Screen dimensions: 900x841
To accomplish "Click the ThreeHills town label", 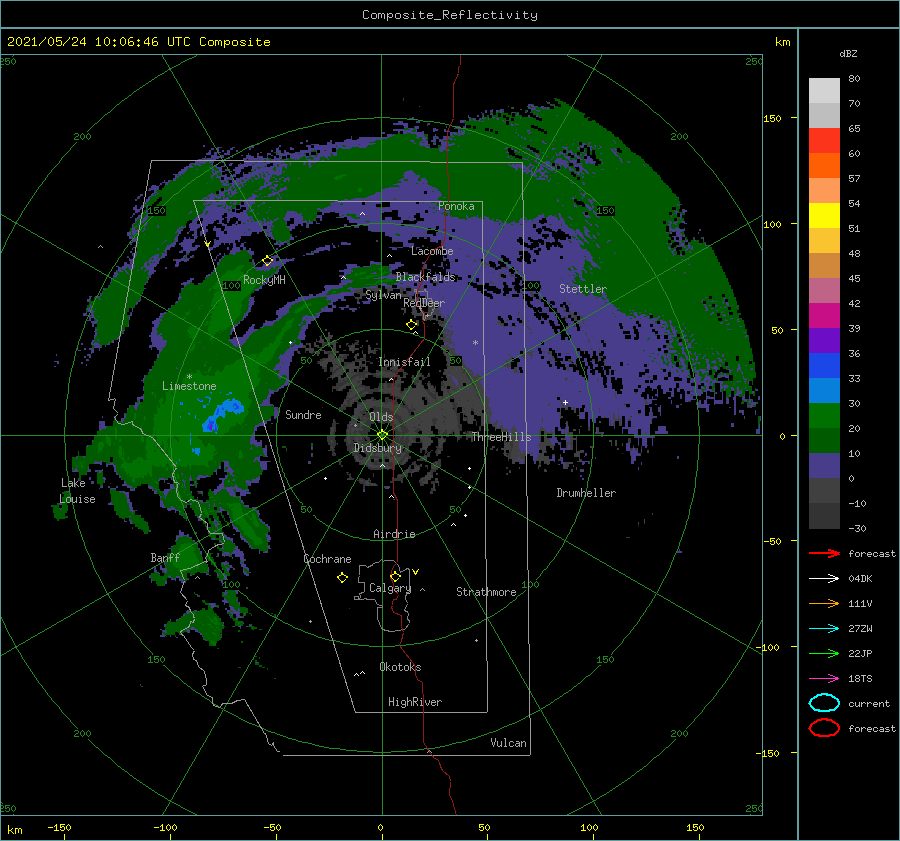I will (x=502, y=437).
